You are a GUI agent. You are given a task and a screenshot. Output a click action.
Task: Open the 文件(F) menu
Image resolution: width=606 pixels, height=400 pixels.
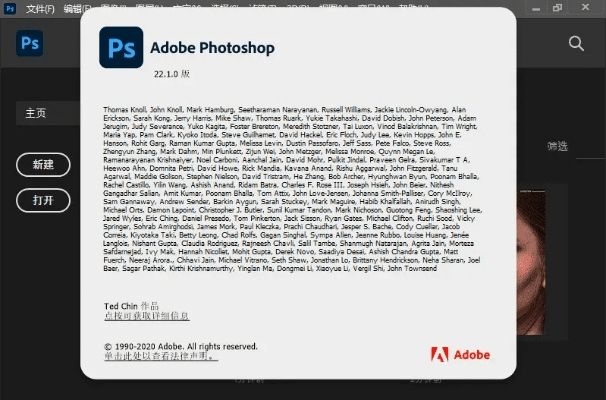[x=40, y=8]
